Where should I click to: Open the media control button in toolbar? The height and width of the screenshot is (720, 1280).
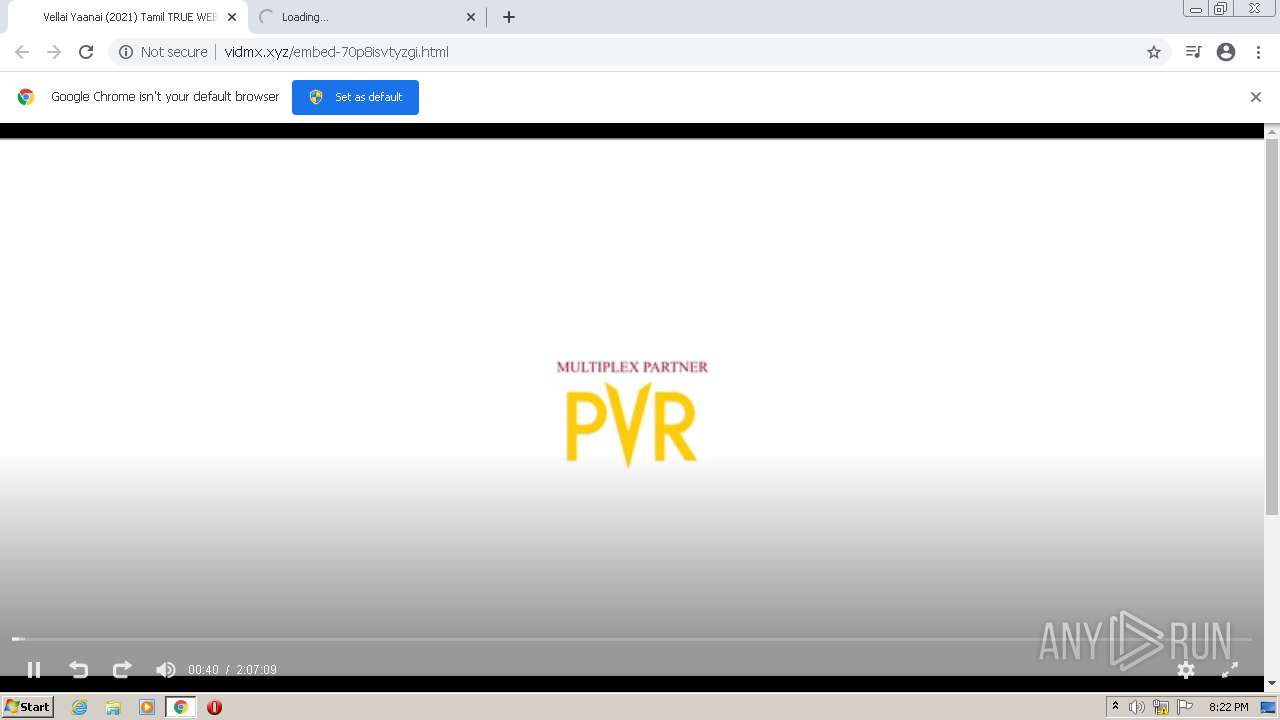pyautogui.click(x=1193, y=52)
